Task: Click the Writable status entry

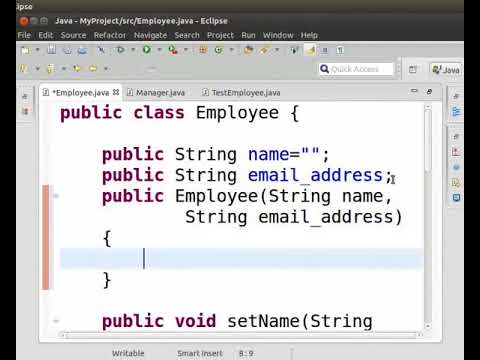Action: pyautogui.click(x=128, y=353)
